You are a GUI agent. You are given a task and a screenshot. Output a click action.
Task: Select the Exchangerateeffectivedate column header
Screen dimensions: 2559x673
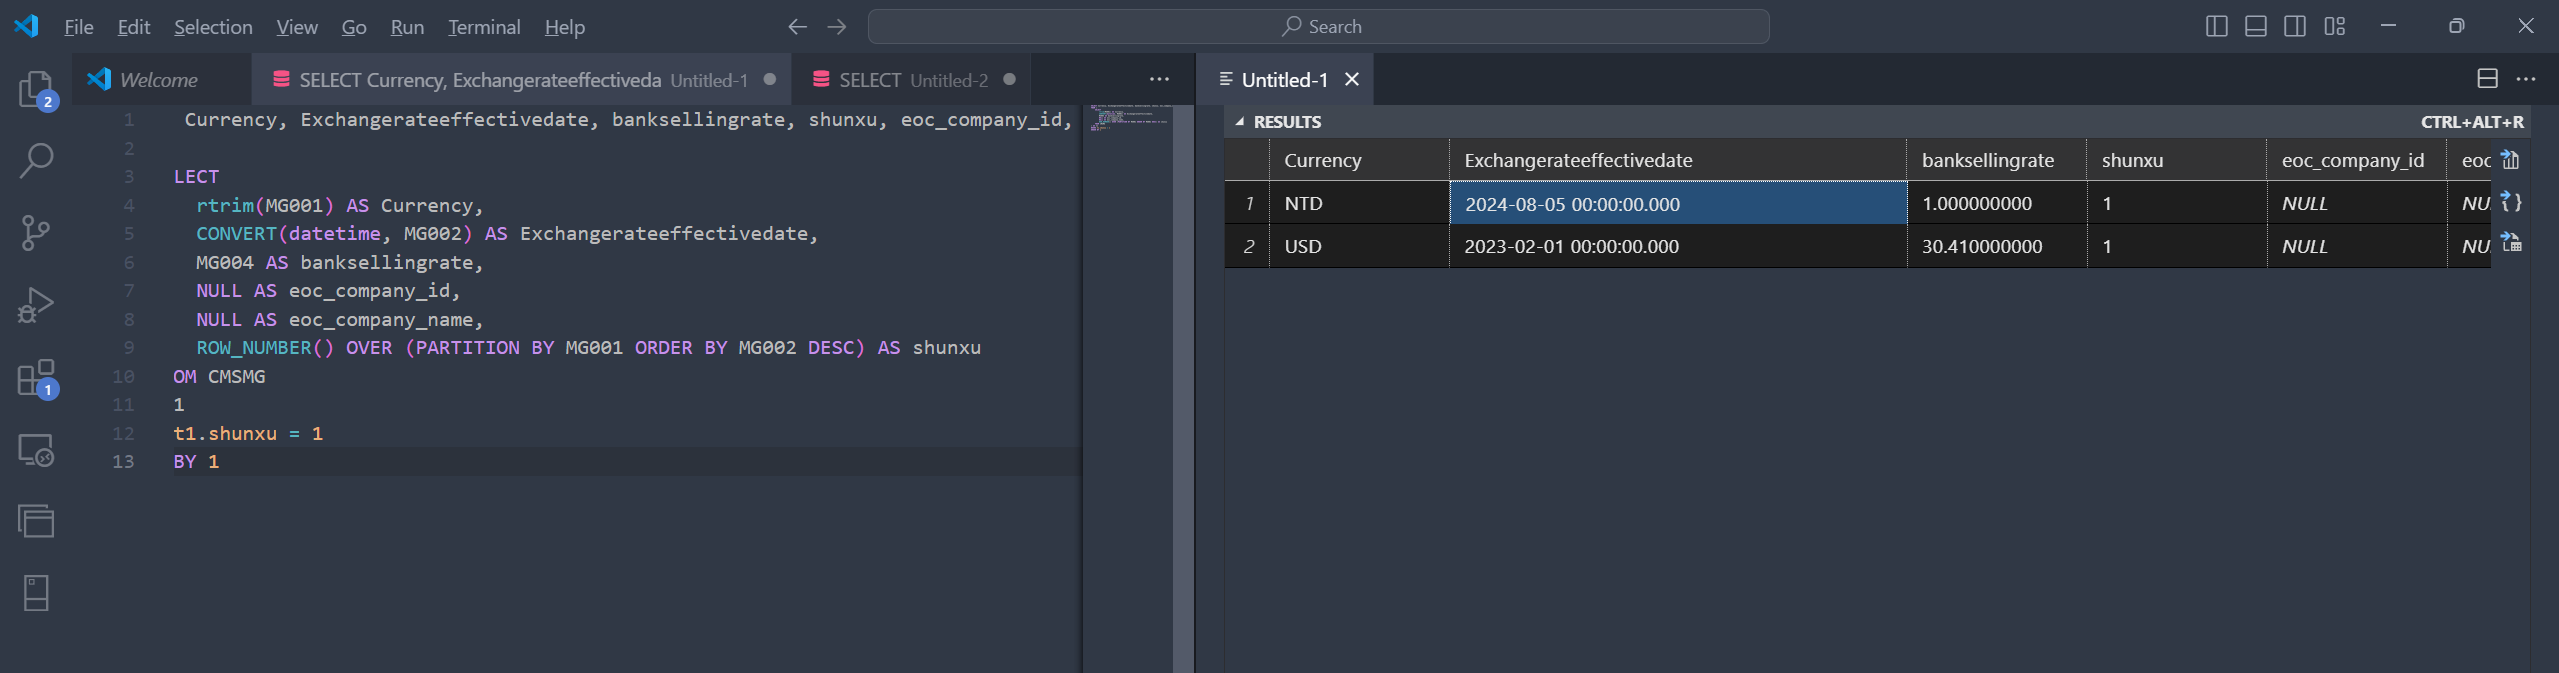click(1678, 160)
